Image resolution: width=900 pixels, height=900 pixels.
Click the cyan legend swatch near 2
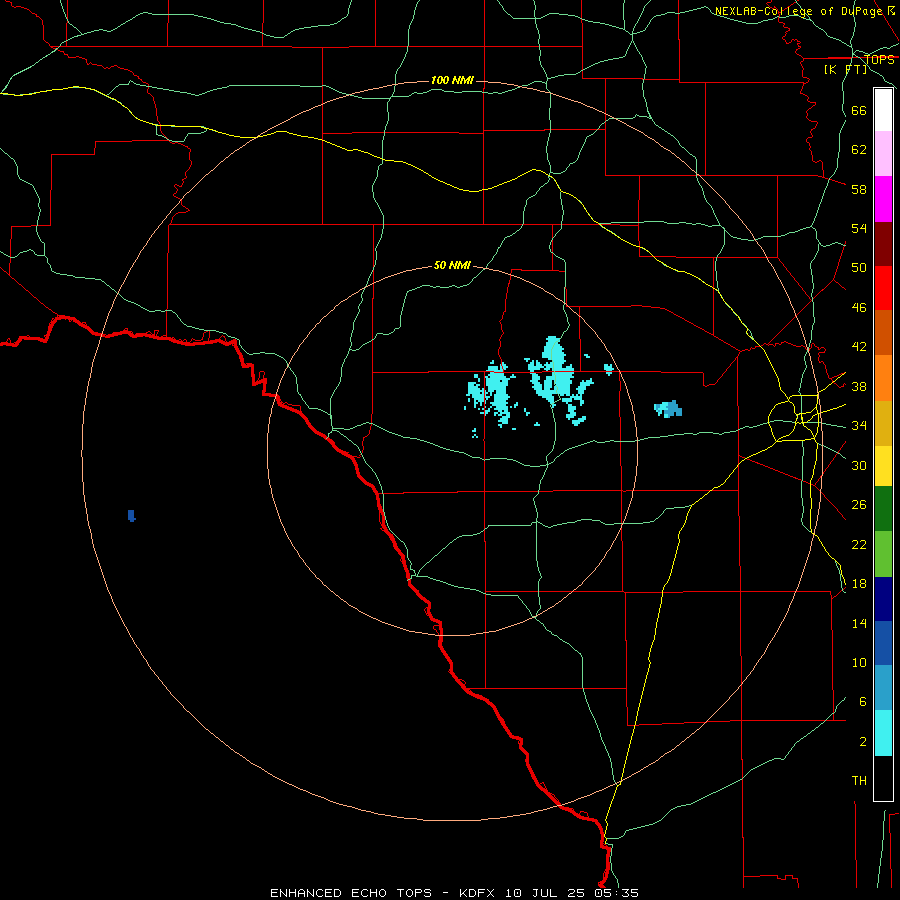(x=883, y=733)
